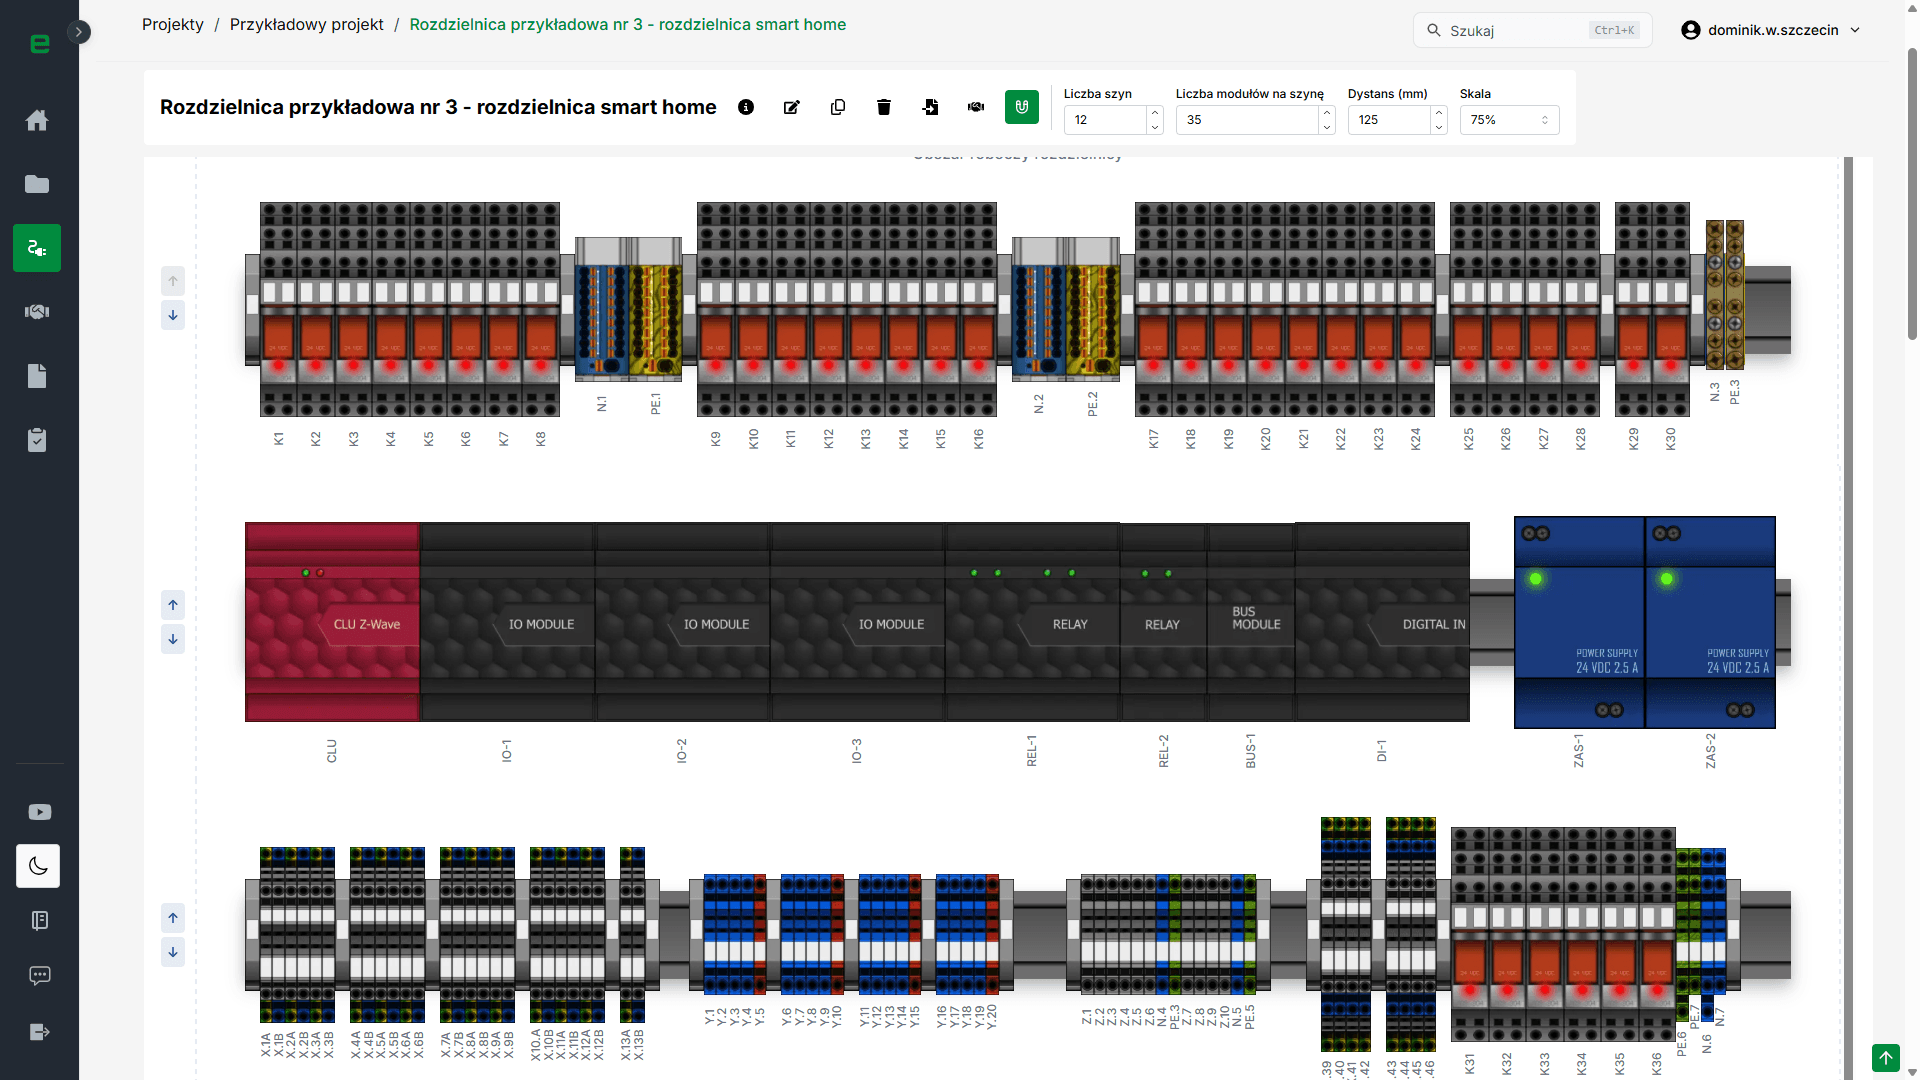Increase the Dystans (mm) value
This screenshot has width=1920, height=1080.
(x=1439, y=113)
